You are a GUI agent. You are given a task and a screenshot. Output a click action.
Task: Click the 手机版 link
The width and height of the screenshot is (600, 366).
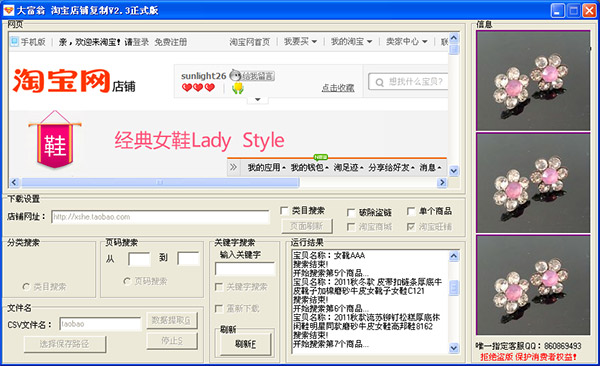pyautogui.click(x=33, y=42)
